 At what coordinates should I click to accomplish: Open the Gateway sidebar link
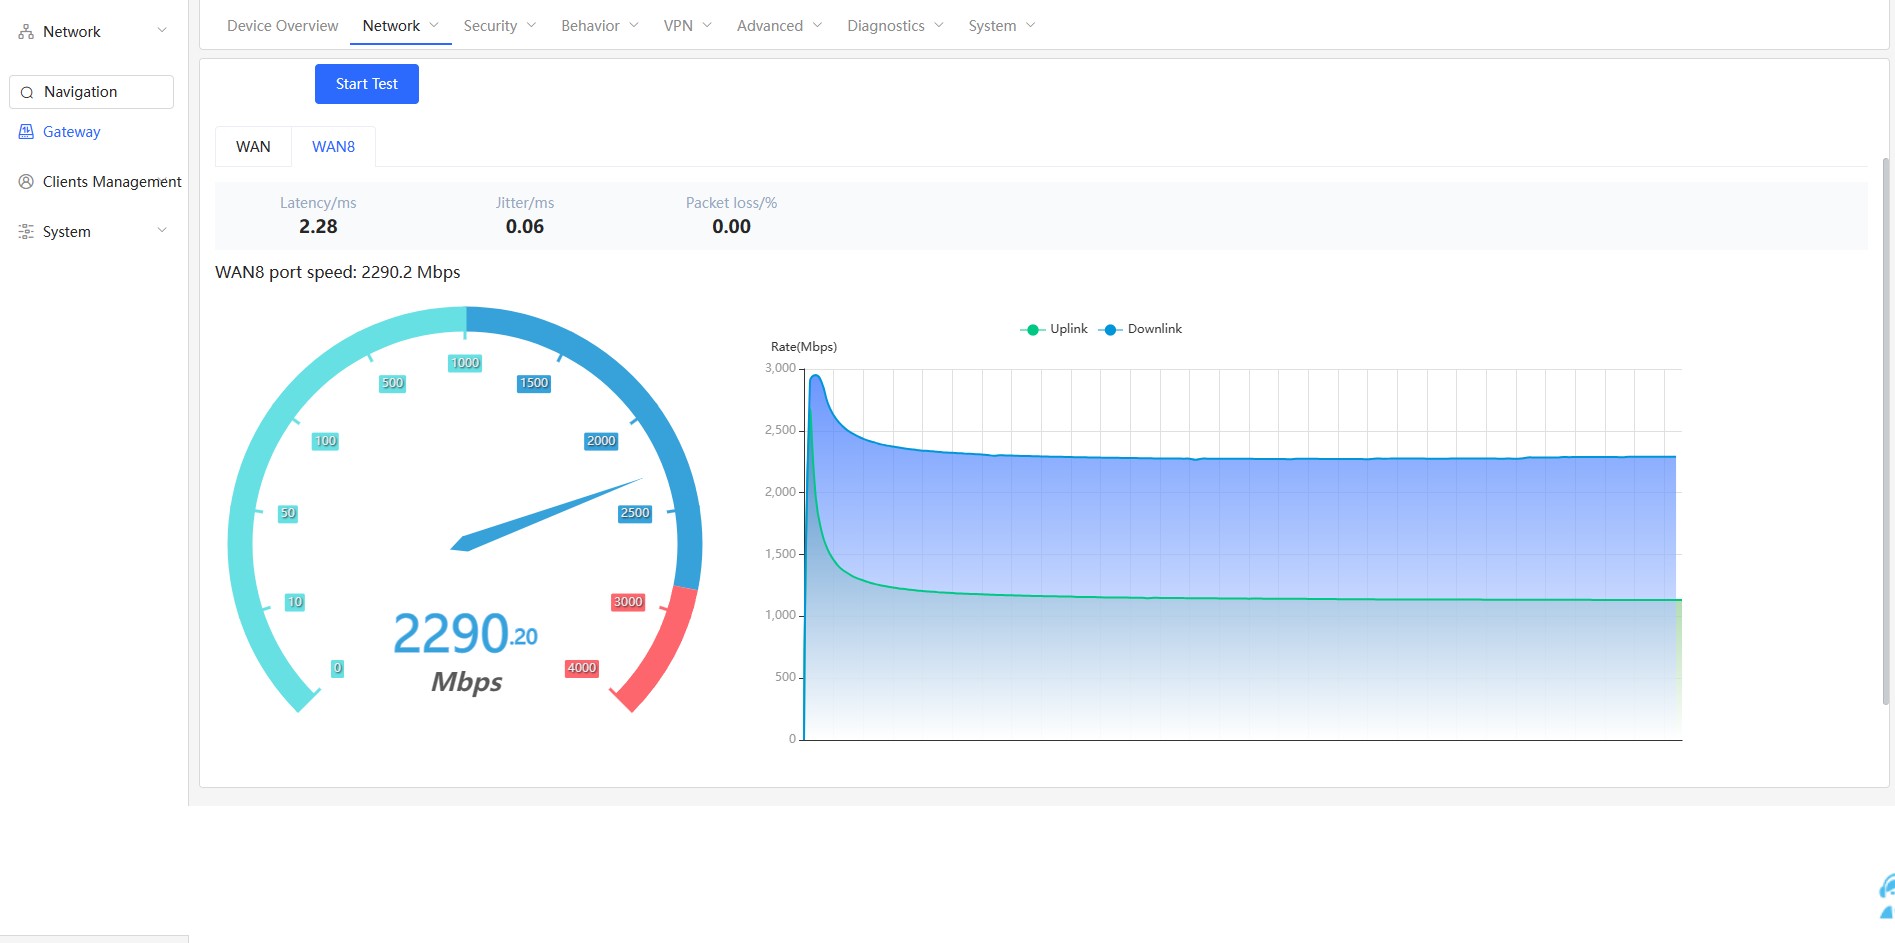click(x=71, y=132)
